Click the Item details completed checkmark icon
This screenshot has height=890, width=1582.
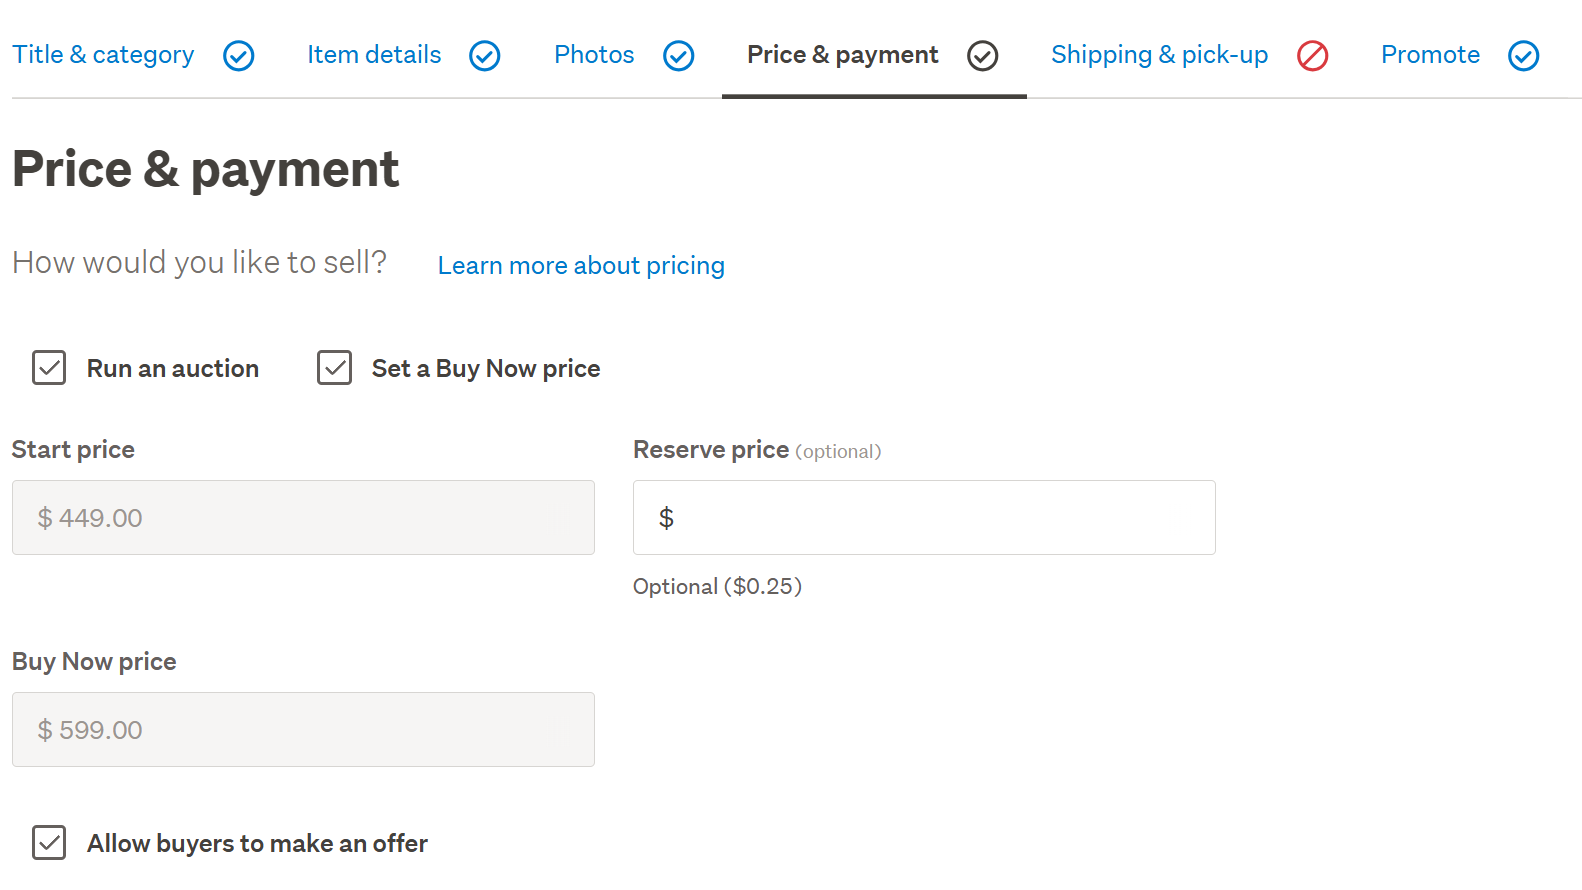click(485, 56)
